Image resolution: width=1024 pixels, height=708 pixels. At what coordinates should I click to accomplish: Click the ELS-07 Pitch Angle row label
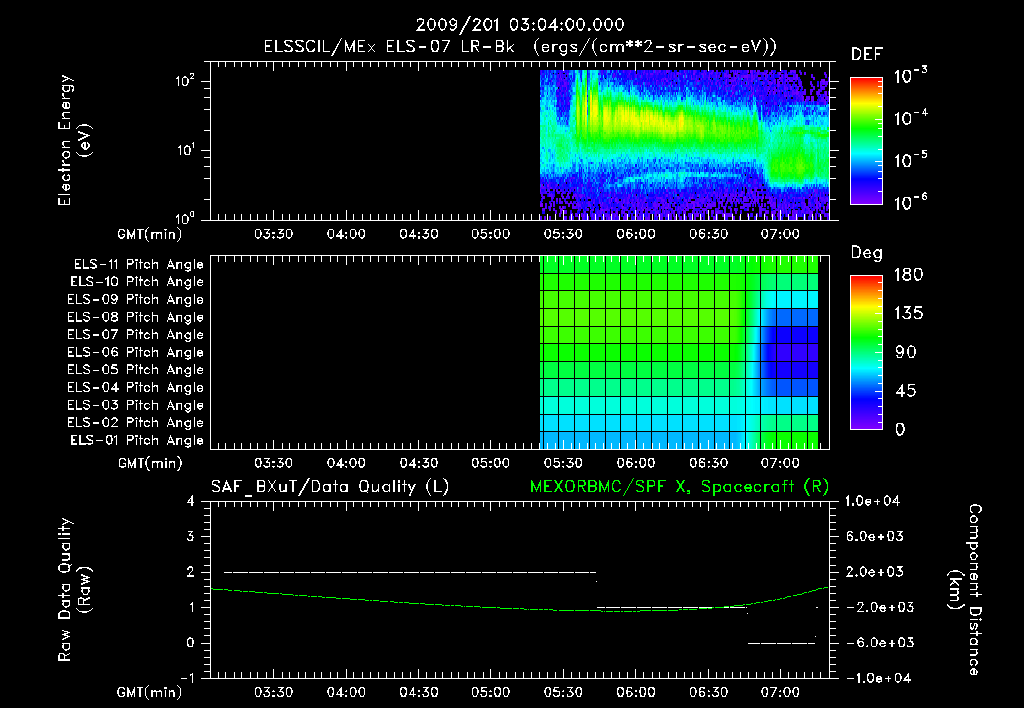pos(136,335)
